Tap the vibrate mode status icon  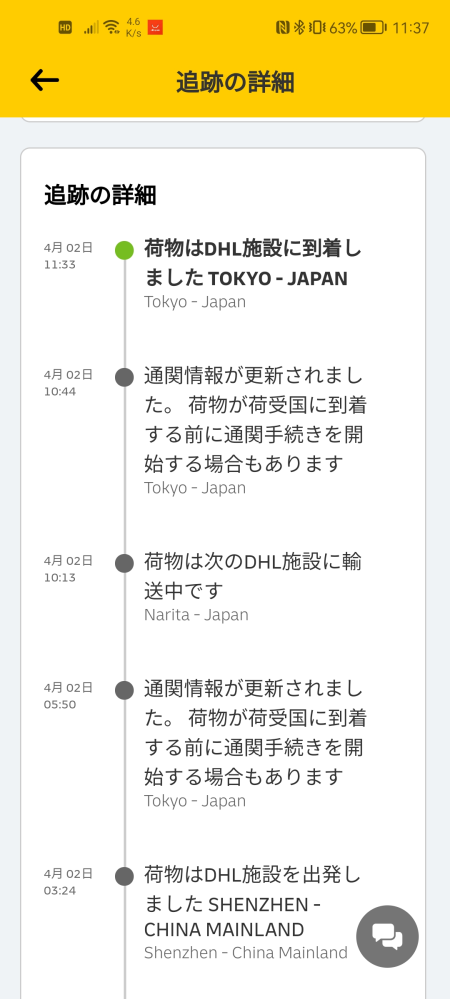(x=317, y=27)
